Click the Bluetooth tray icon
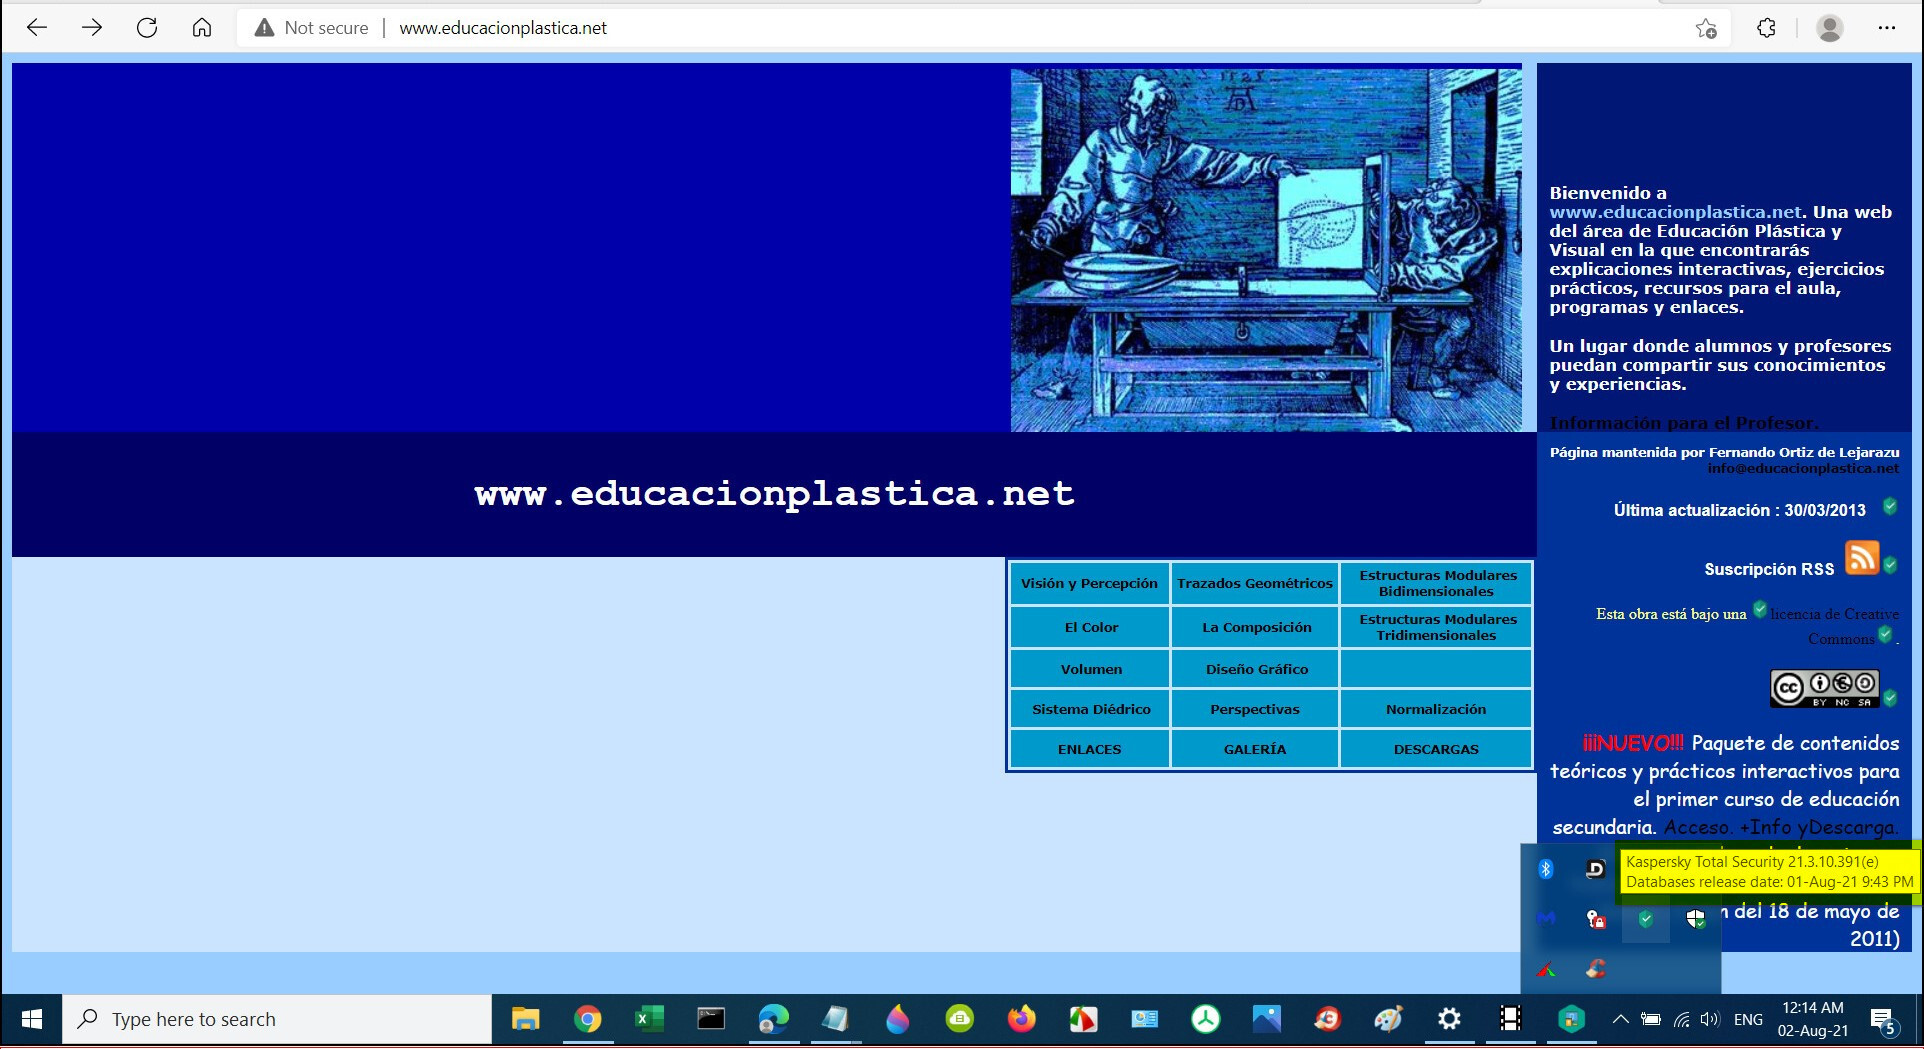The width and height of the screenshot is (1924, 1049). 1546,869
